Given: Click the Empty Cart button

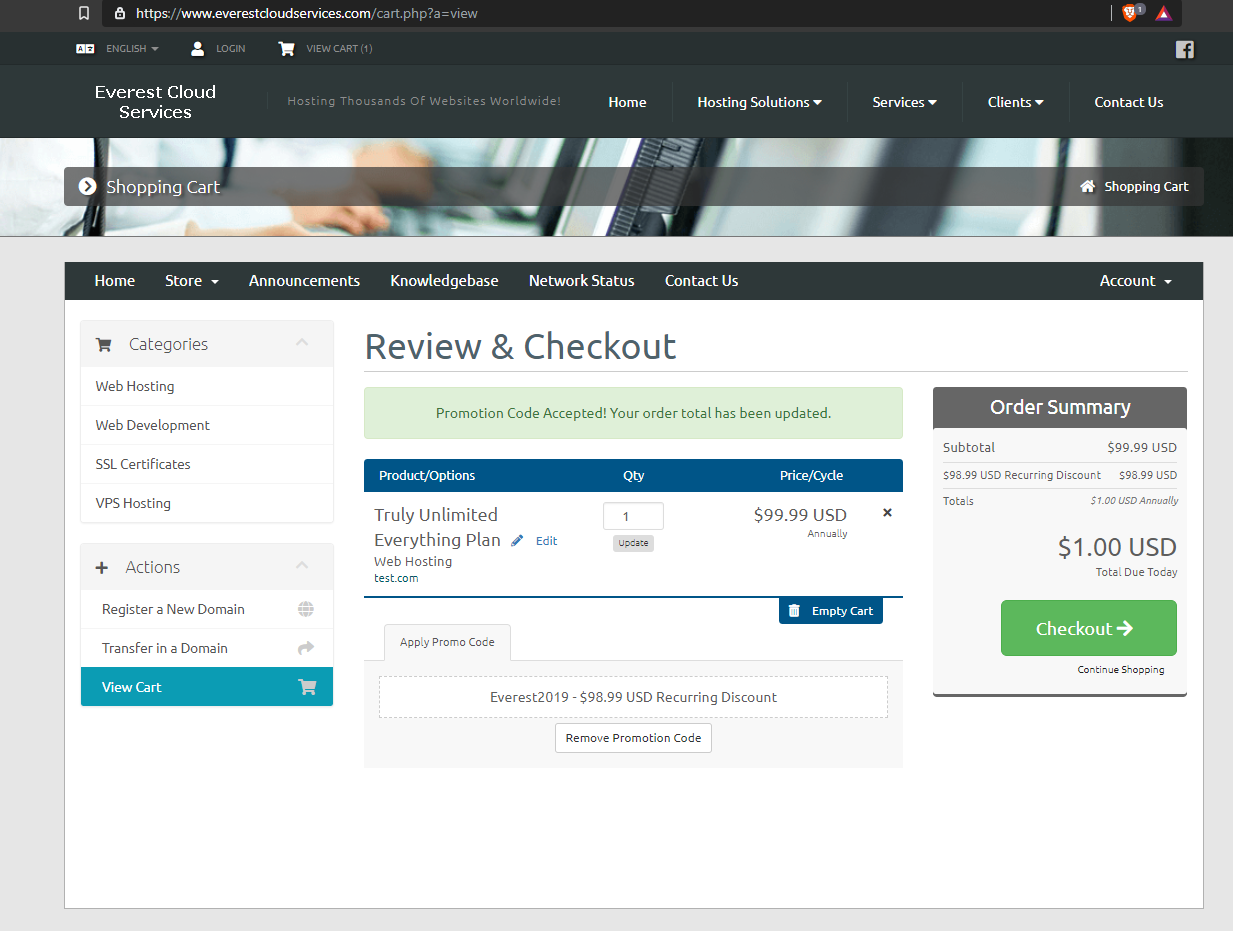Looking at the screenshot, I should click(x=831, y=611).
